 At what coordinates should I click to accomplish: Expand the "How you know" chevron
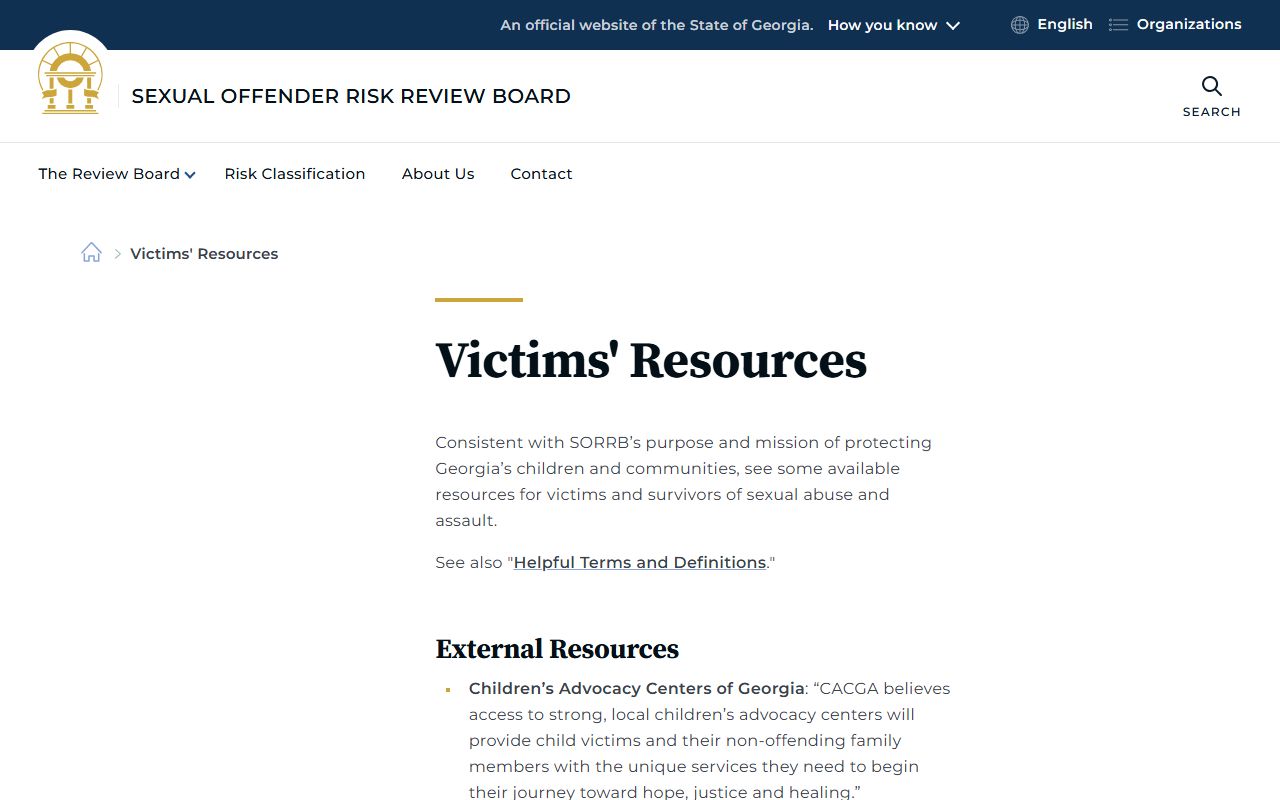pos(953,26)
